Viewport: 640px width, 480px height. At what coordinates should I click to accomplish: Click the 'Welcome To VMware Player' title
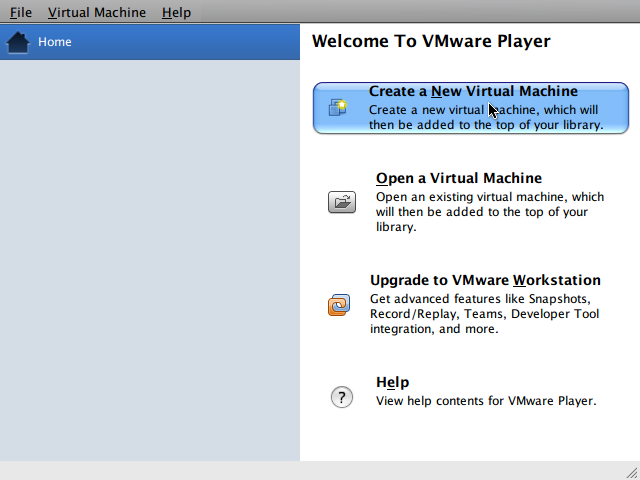pyautogui.click(x=431, y=41)
